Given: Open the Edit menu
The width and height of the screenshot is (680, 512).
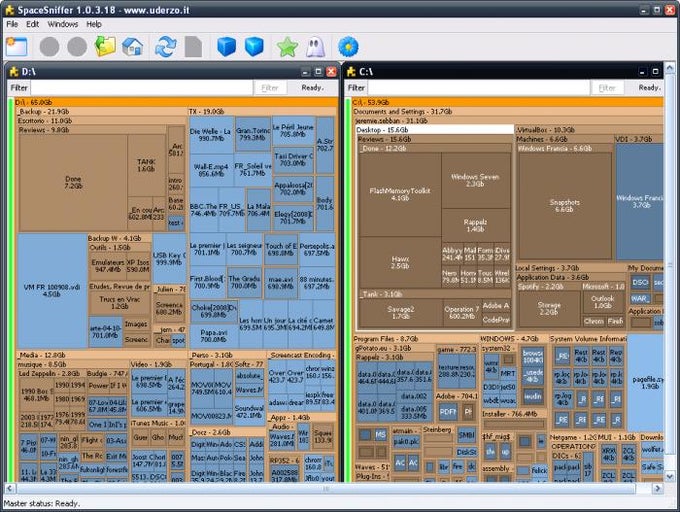Looking at the screenshot, I should click(33, 24).
